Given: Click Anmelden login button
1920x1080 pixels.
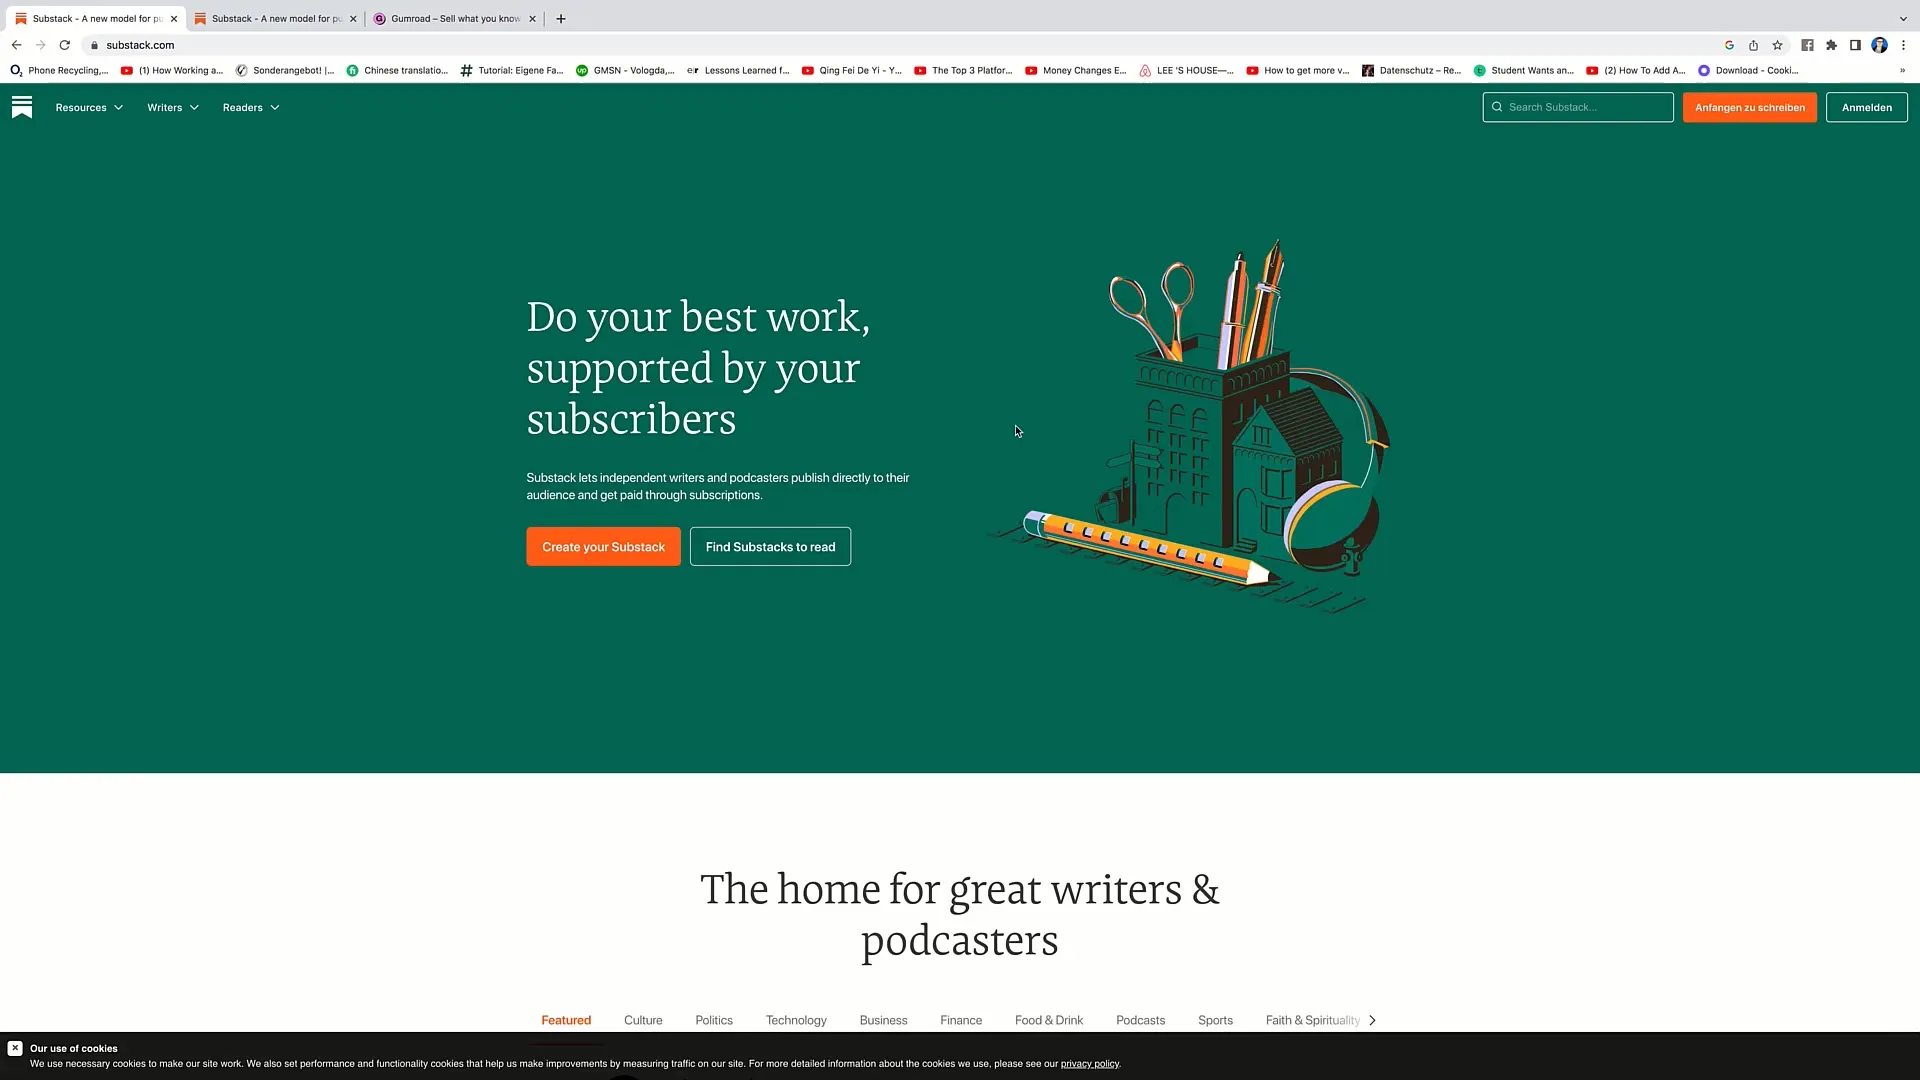Looking at the screenshot, I should (1866, 107).
